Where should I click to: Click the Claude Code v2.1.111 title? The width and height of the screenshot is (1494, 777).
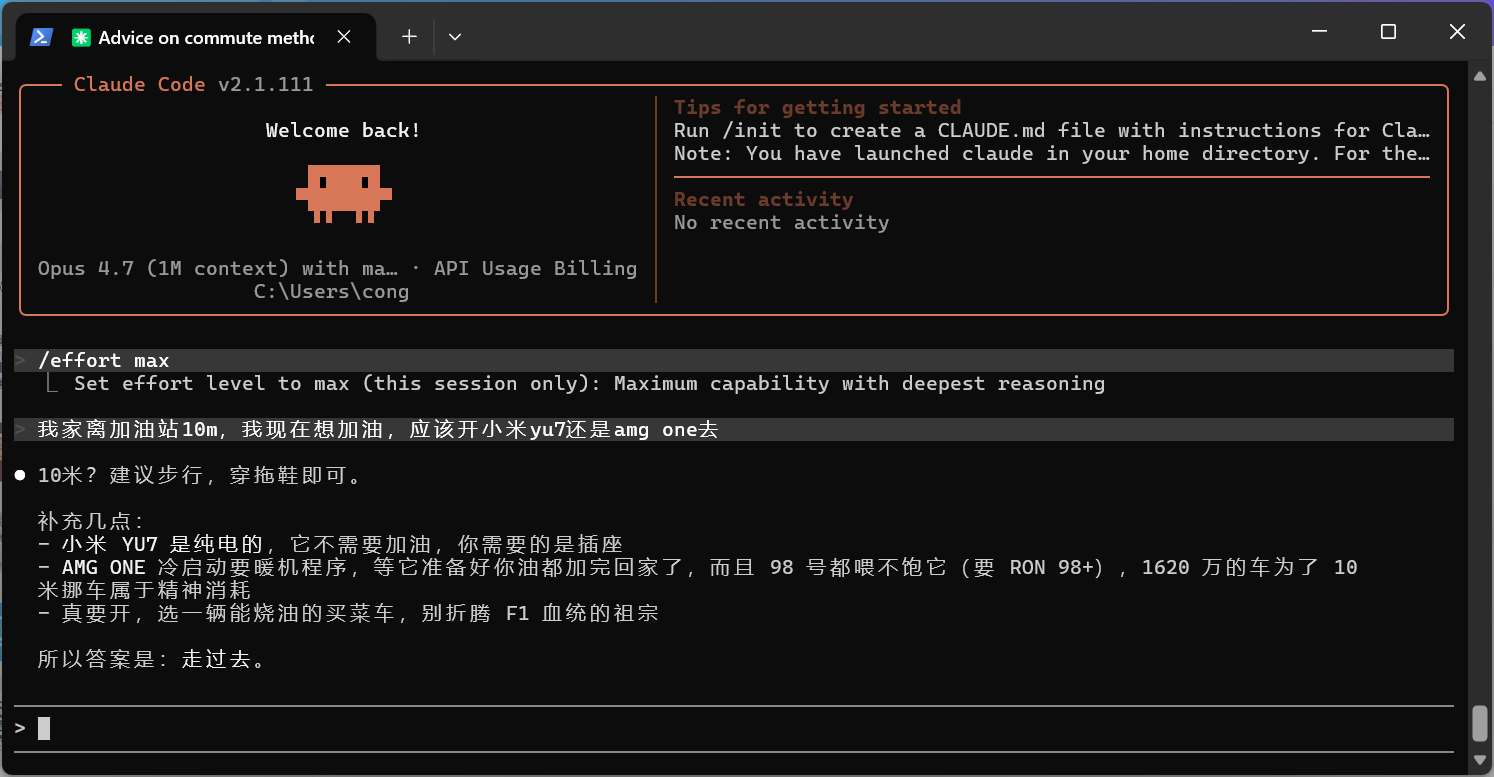point(193,84)
